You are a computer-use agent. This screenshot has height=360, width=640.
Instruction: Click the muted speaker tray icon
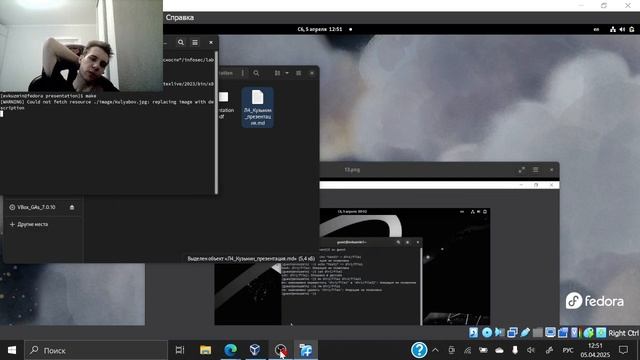pyautogui.click(x=531, y=350)
